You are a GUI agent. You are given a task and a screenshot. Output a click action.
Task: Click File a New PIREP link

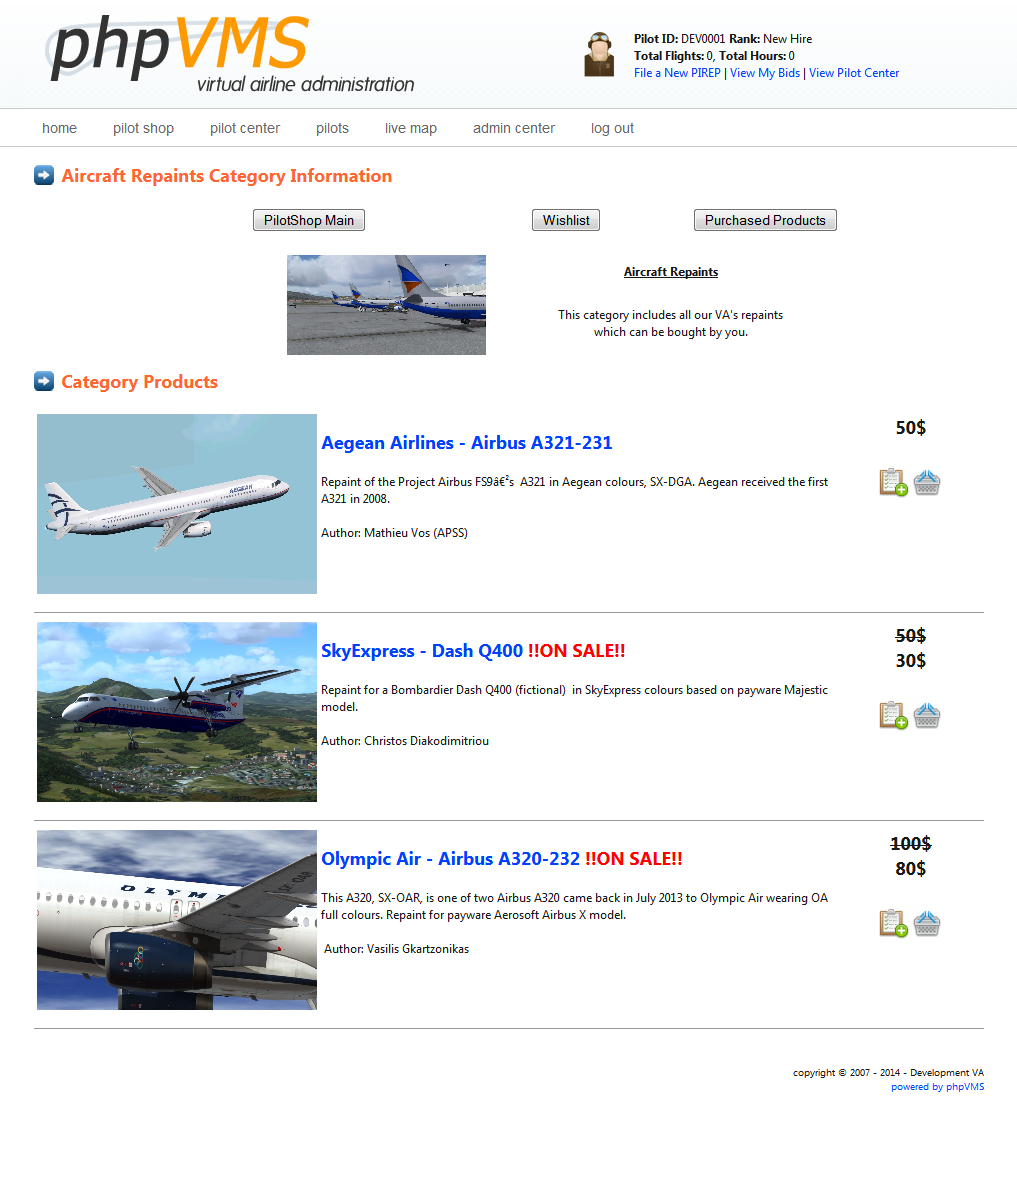tap(677, 73)
